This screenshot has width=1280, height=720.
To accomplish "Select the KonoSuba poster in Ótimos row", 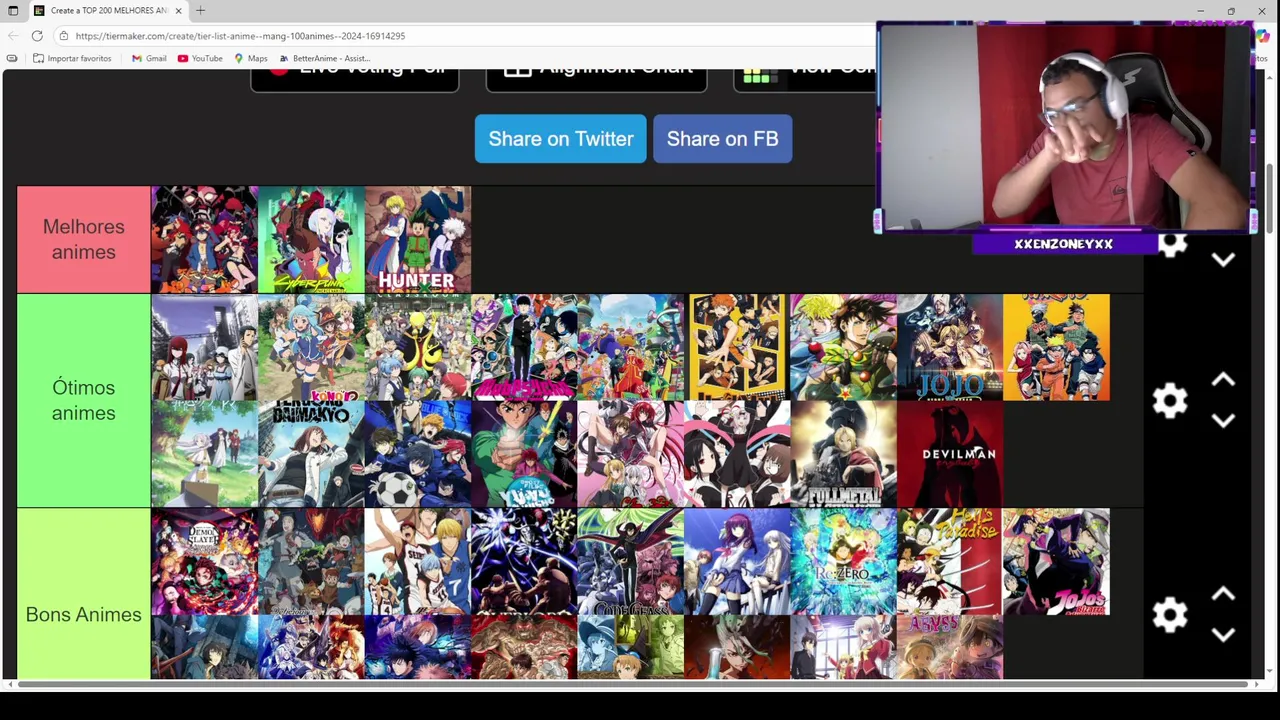I will (x=311, y=347).
